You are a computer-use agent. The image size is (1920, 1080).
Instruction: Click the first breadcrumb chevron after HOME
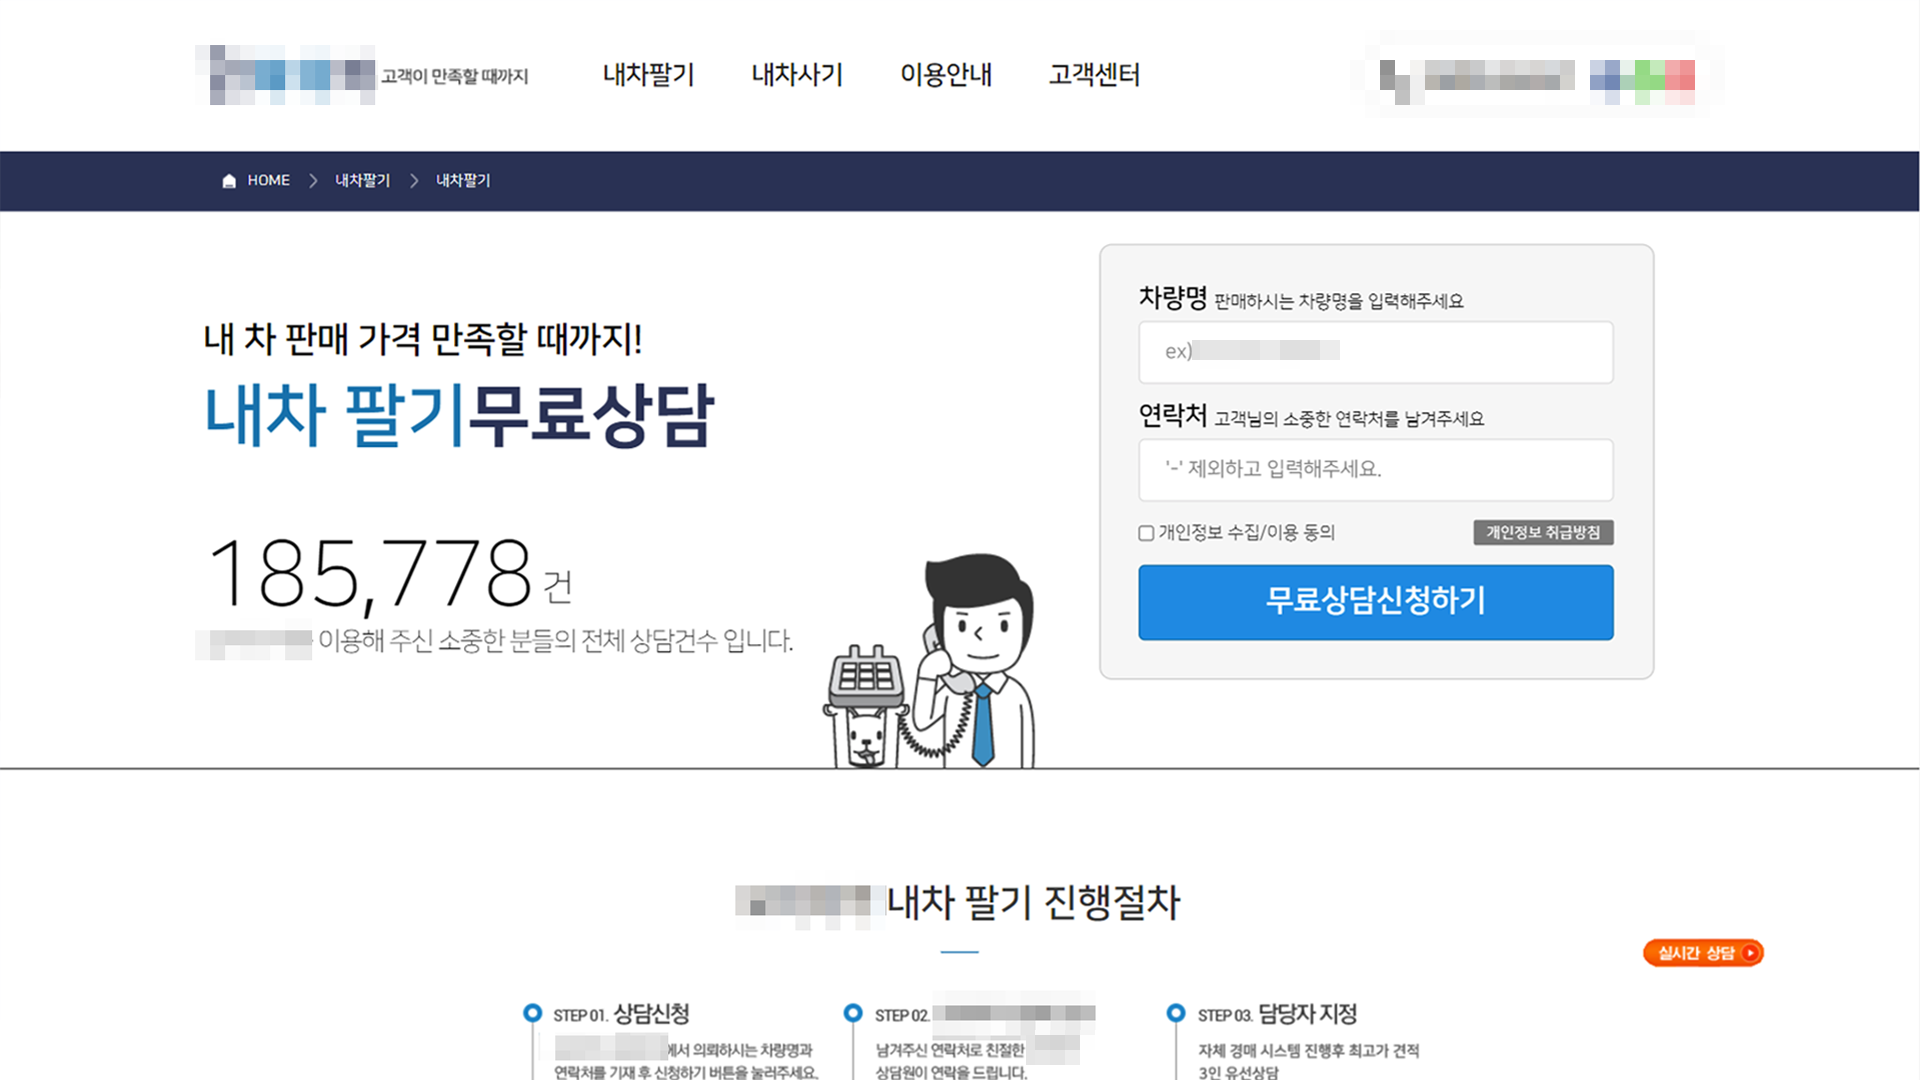tap(313, 181)
